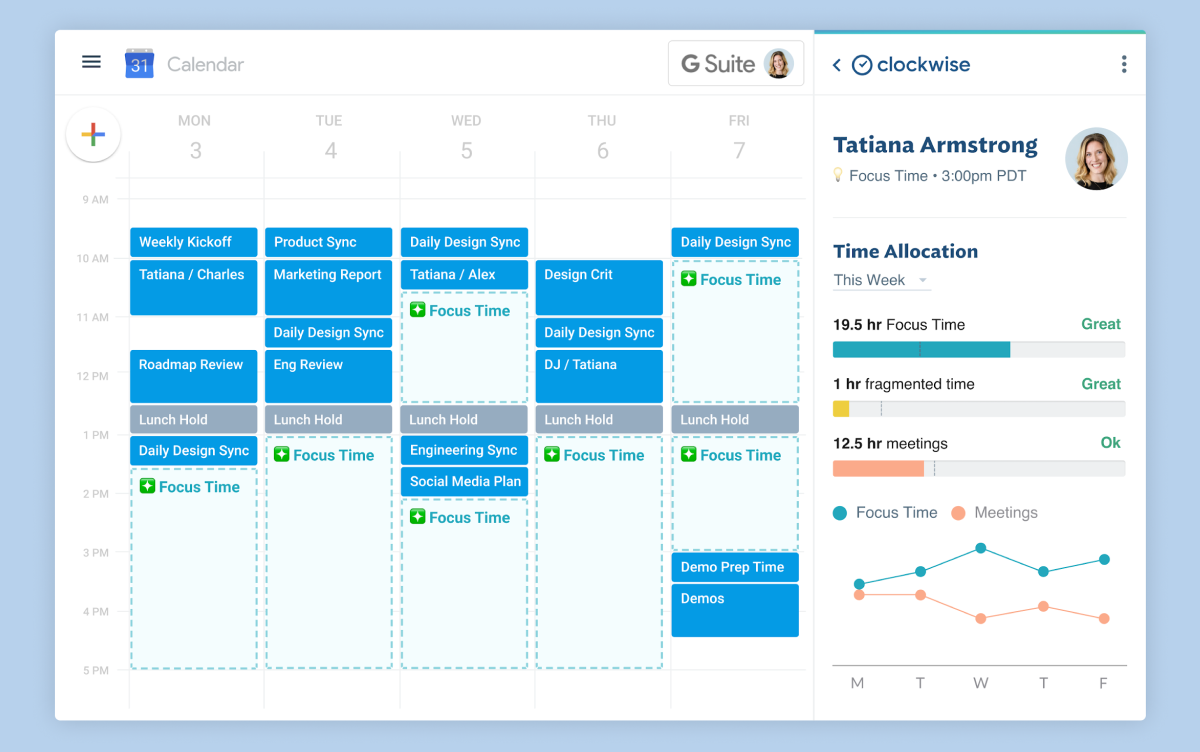Open the Weekly Kickoff event
This screenshot has width=1200, height=752.
193,242
